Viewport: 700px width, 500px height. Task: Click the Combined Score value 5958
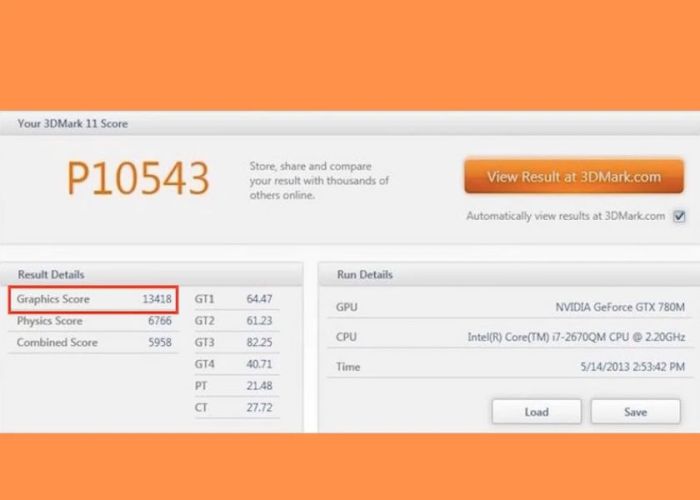click(159, 342)
